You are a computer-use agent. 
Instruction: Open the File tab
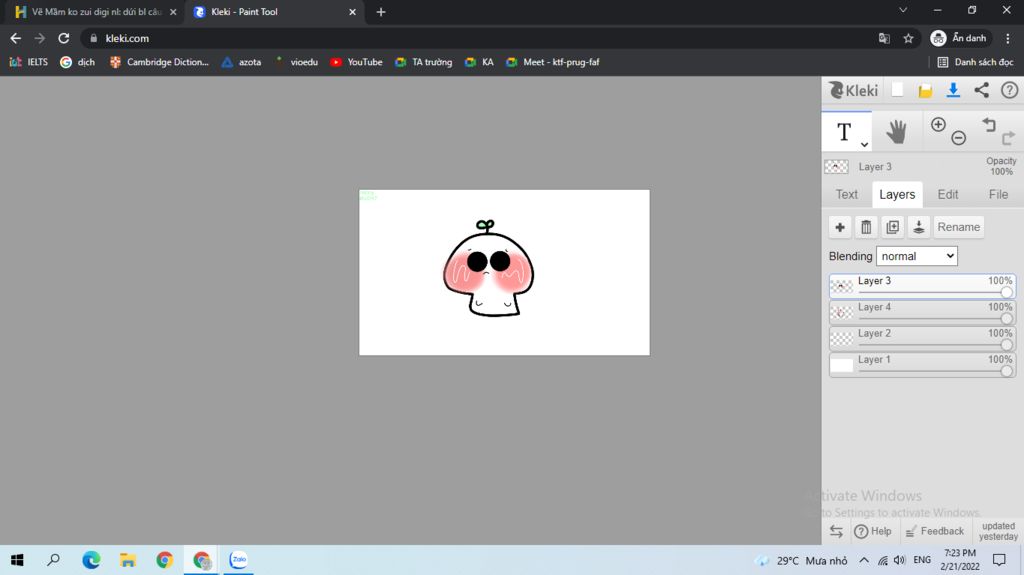(x=998, y=194)
